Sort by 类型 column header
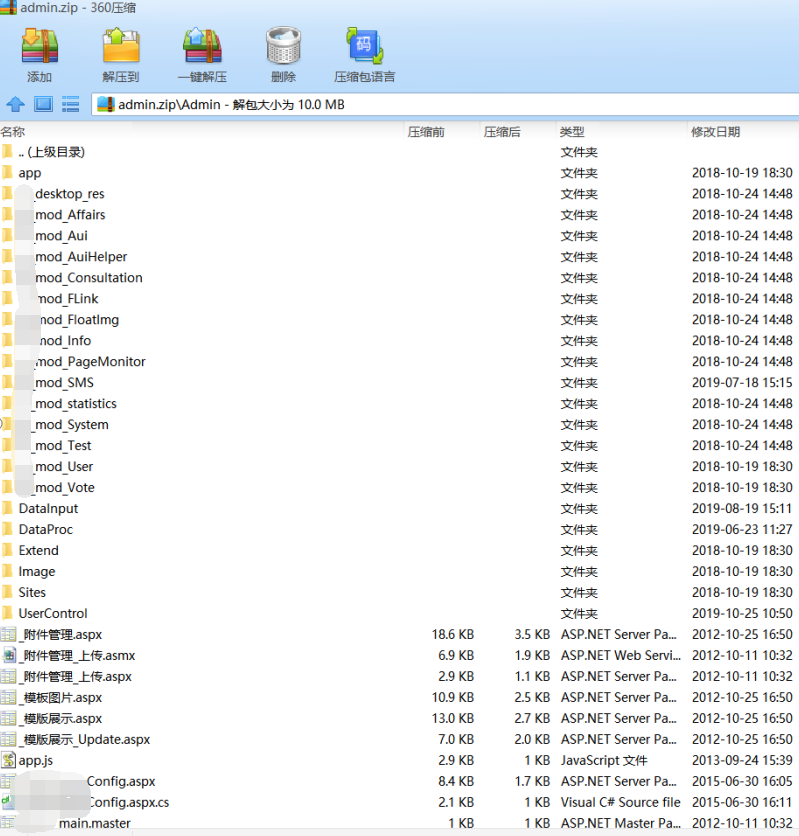 (572, 132)
